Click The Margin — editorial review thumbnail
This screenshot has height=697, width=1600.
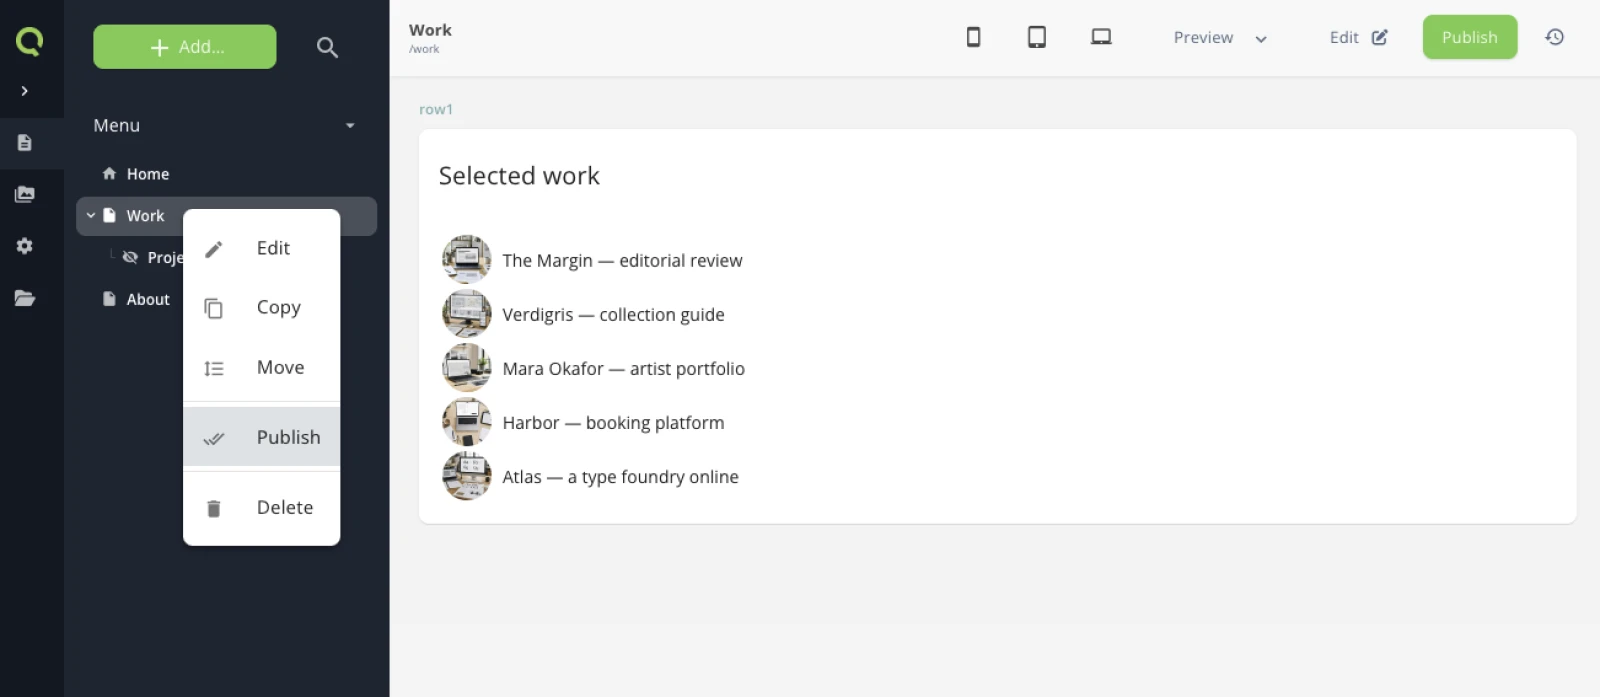[467, 260]
